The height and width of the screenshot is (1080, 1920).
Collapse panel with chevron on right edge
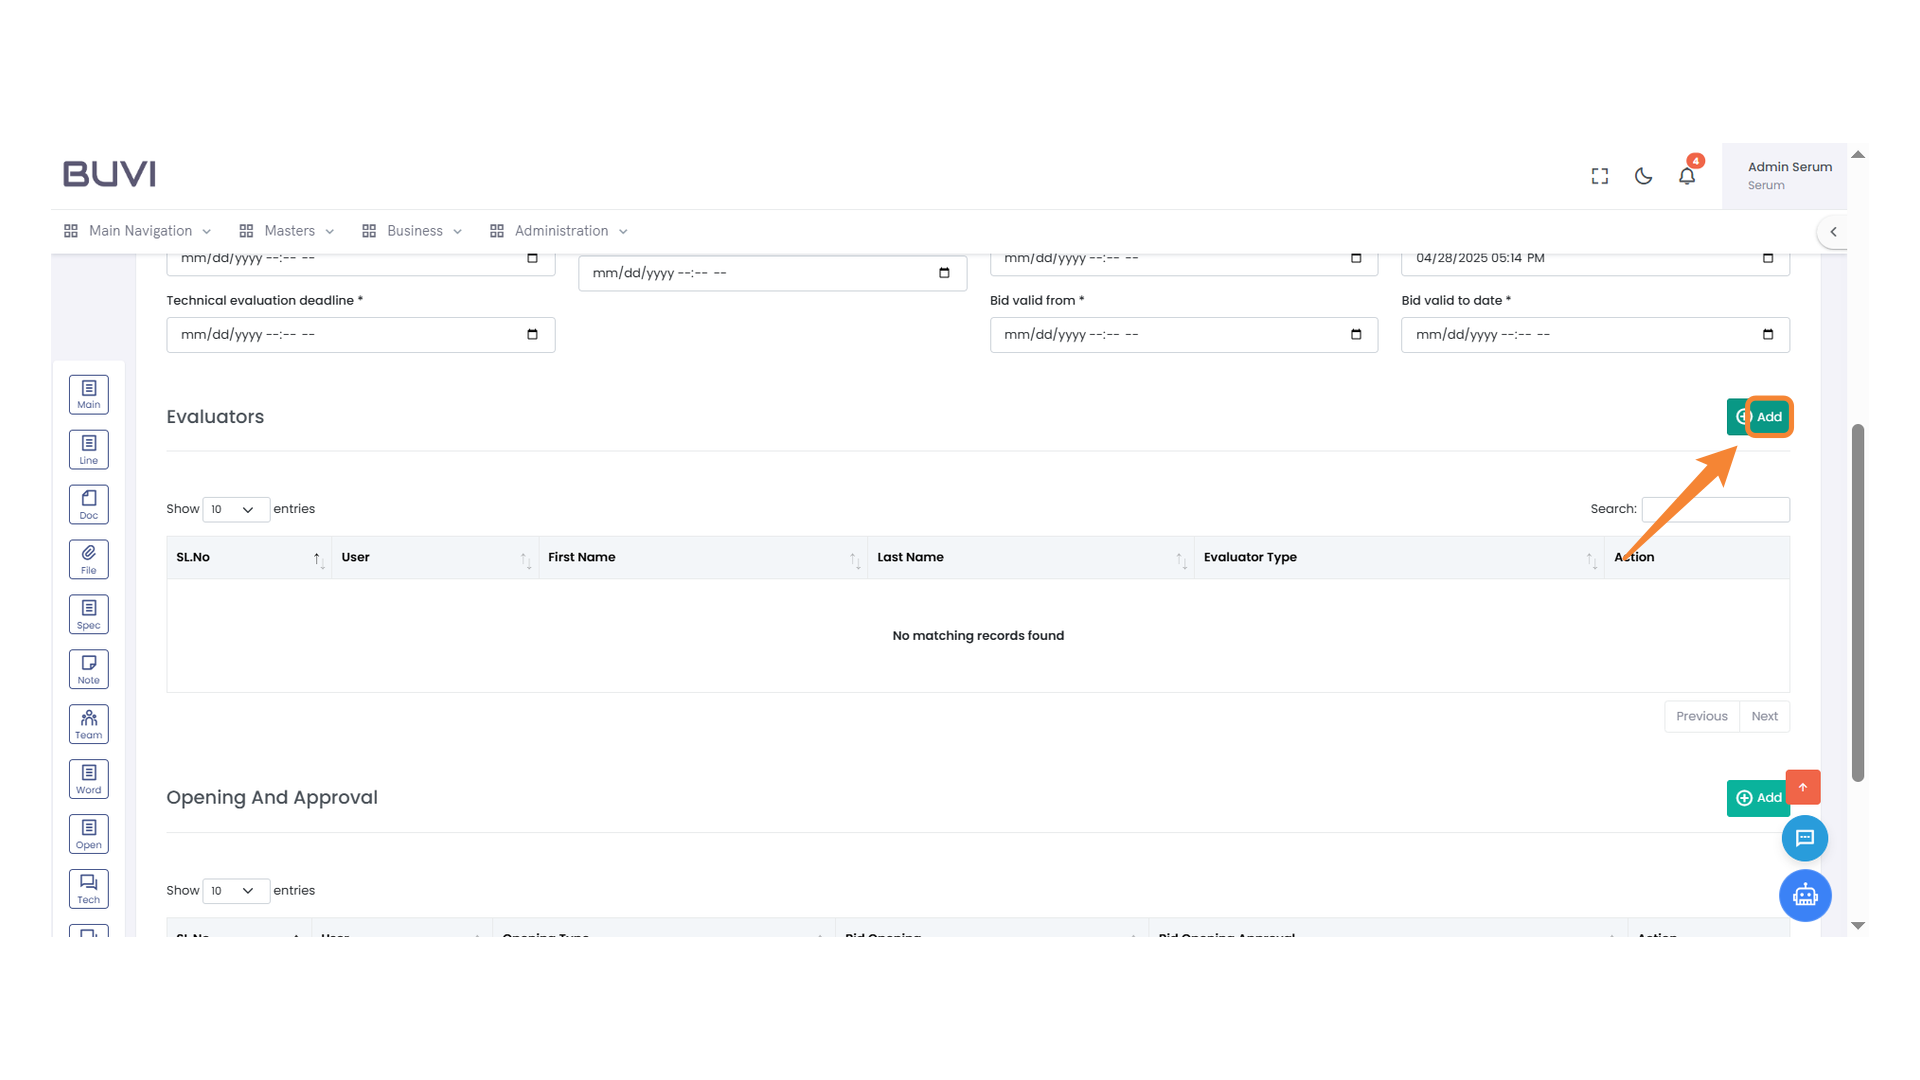(x=1834, y=231)
